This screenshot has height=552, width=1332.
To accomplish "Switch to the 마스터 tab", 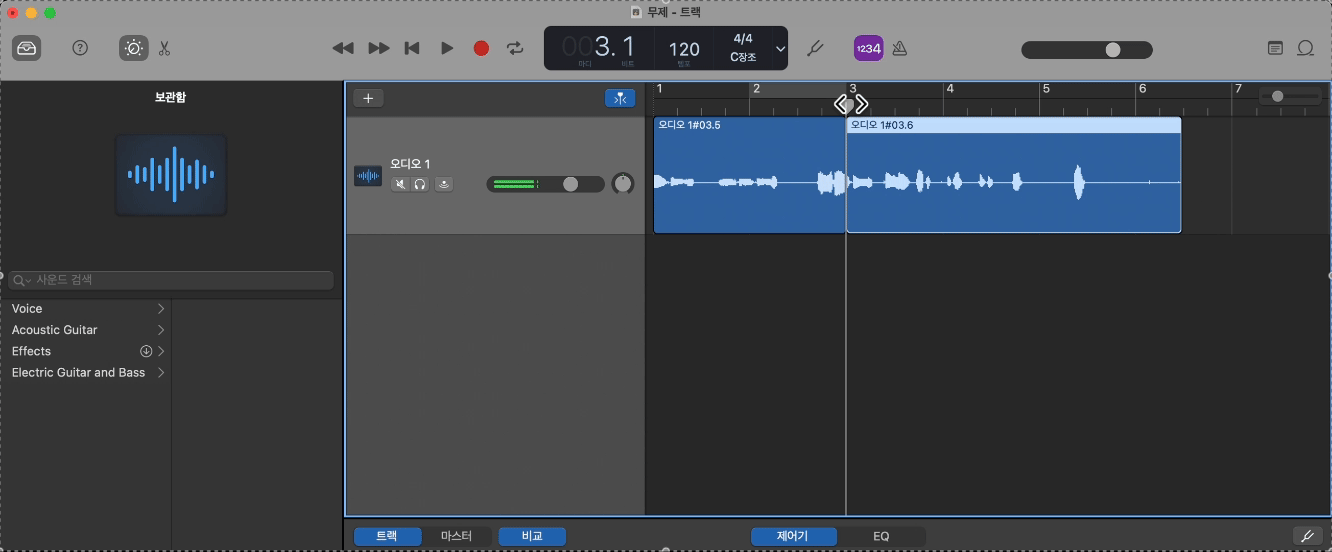I will pyautogui.click(x=456, y=536).
